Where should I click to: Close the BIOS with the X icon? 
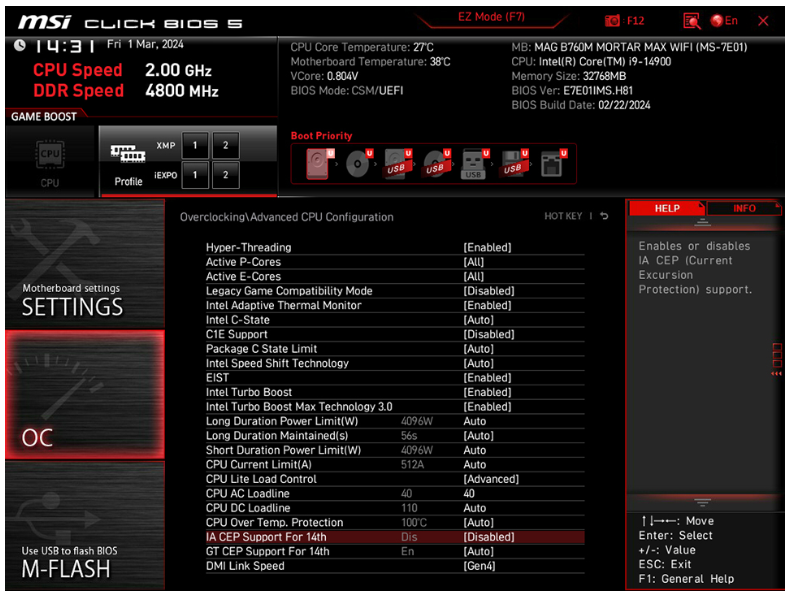coord(763,21)
